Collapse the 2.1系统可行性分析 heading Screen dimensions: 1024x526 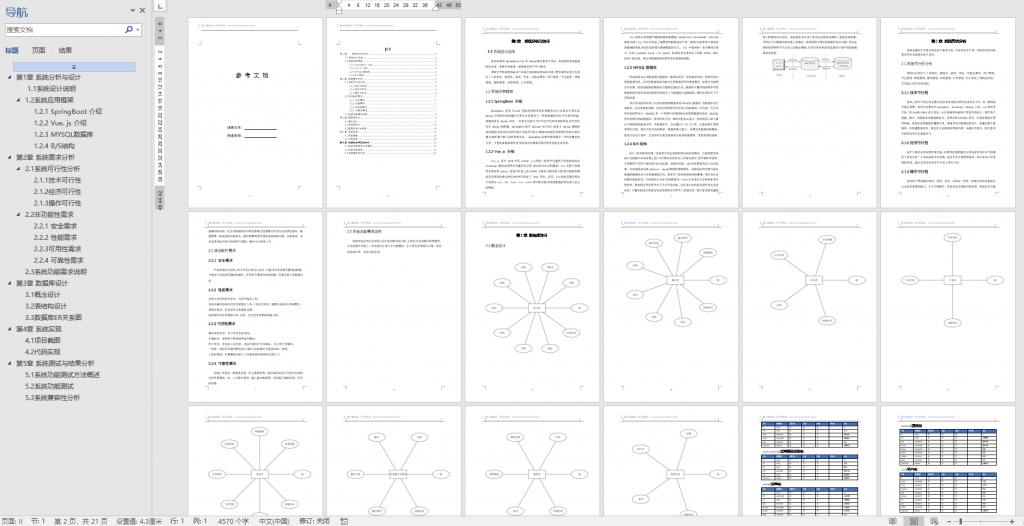coord(19,169)
